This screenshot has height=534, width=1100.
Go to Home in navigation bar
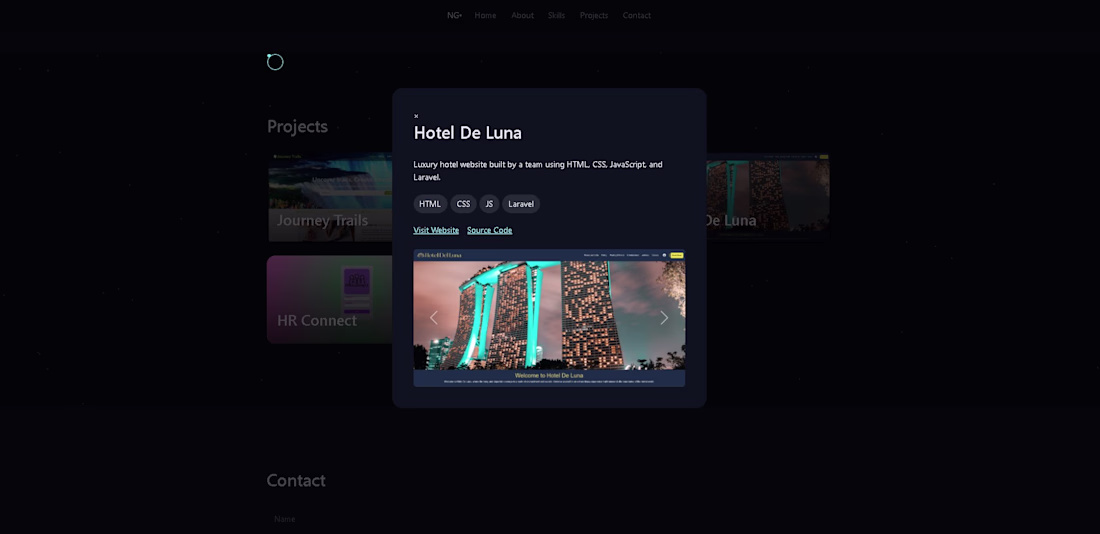coord(485,15)
